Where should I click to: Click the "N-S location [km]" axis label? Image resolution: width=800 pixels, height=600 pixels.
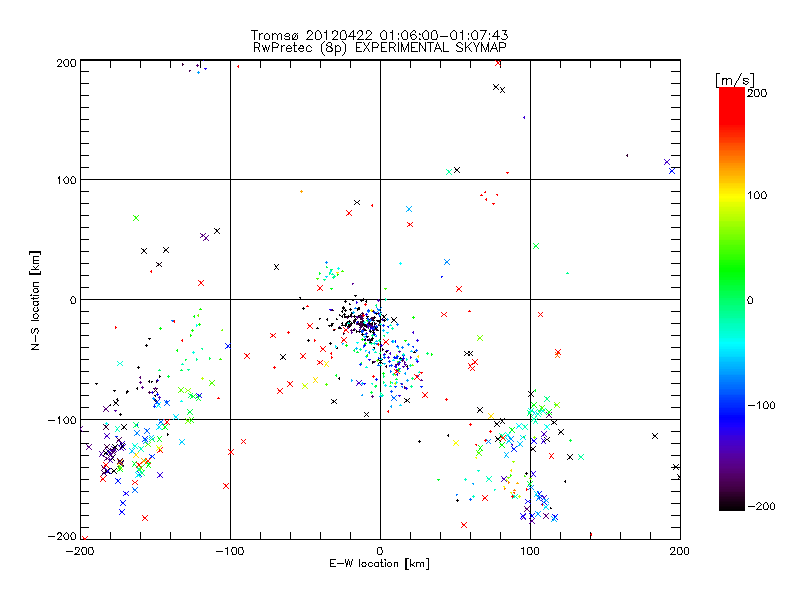click(x=35, y=300)
